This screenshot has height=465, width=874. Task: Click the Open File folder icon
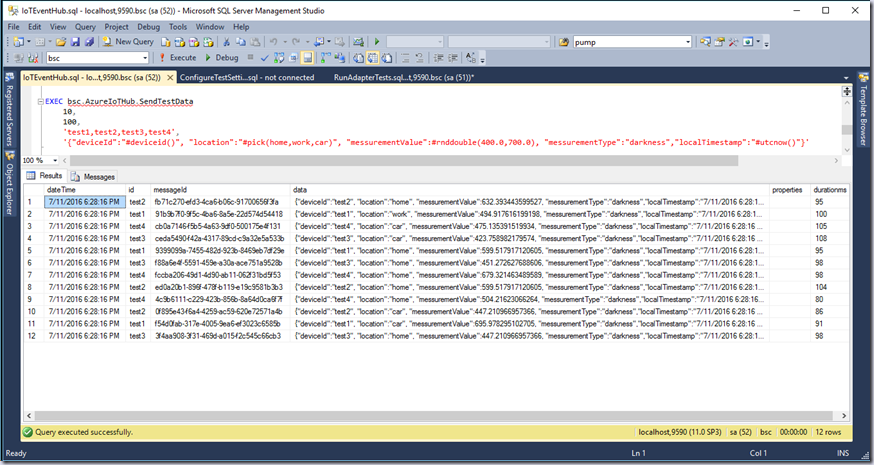pos(61,42)
